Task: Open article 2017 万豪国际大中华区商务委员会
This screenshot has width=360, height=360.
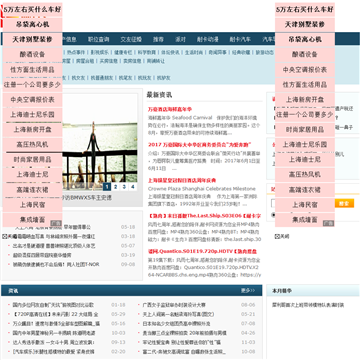Action: click(200, 145)
